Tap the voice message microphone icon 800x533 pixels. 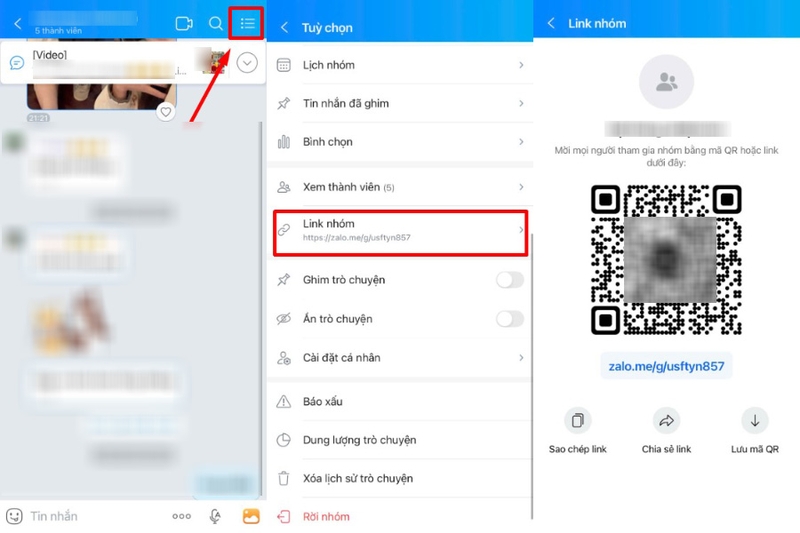pyautogui.click(x=215, y=516)
